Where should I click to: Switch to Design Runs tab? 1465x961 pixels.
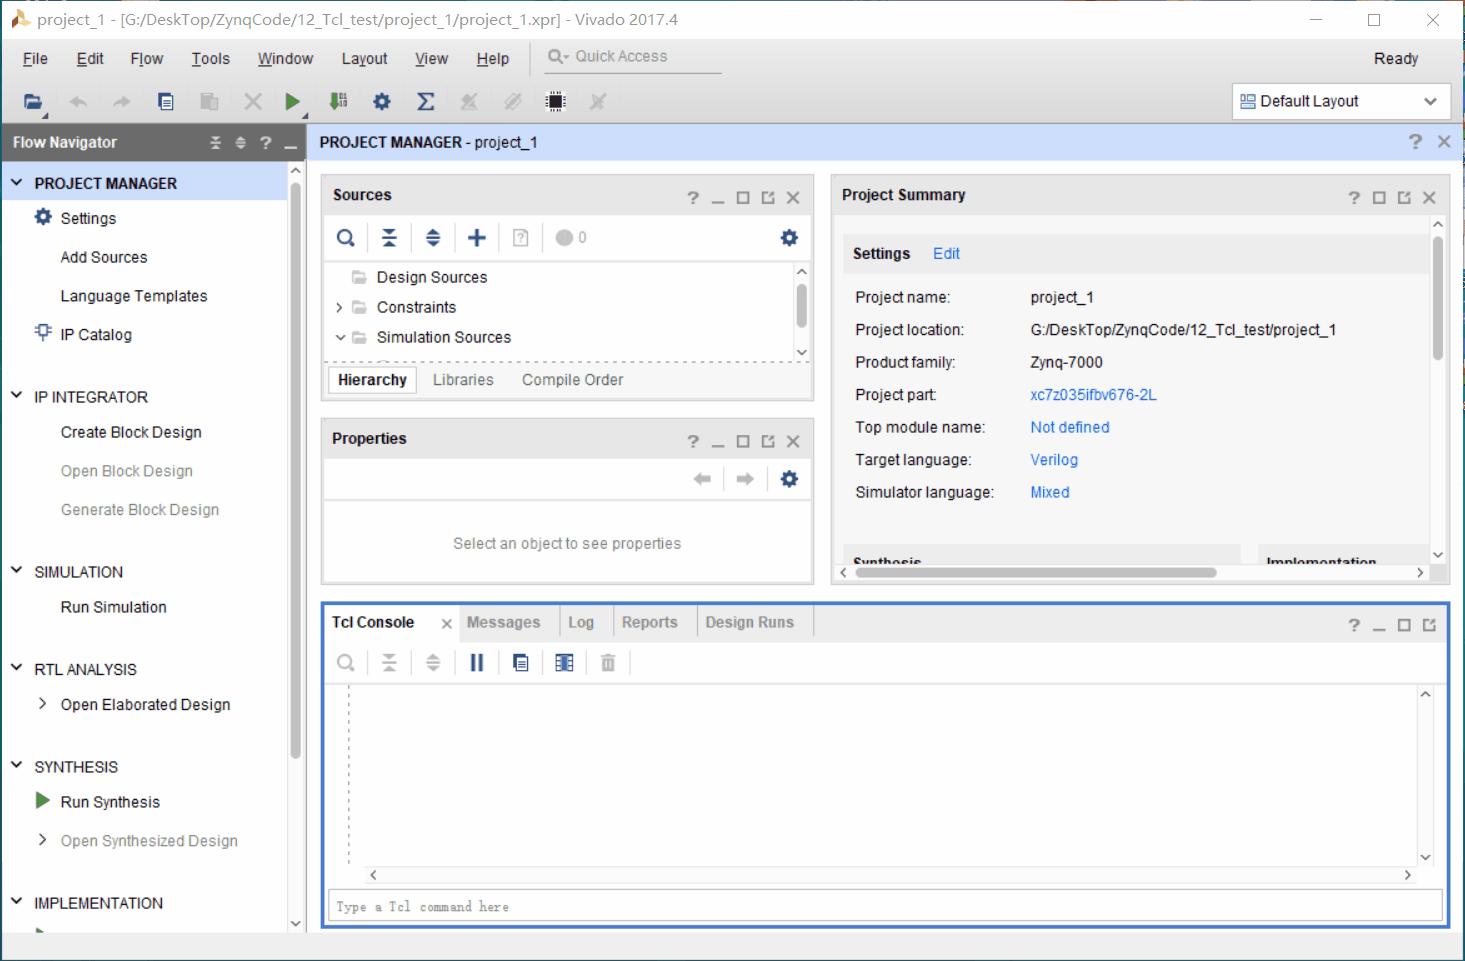pos(750,622)
